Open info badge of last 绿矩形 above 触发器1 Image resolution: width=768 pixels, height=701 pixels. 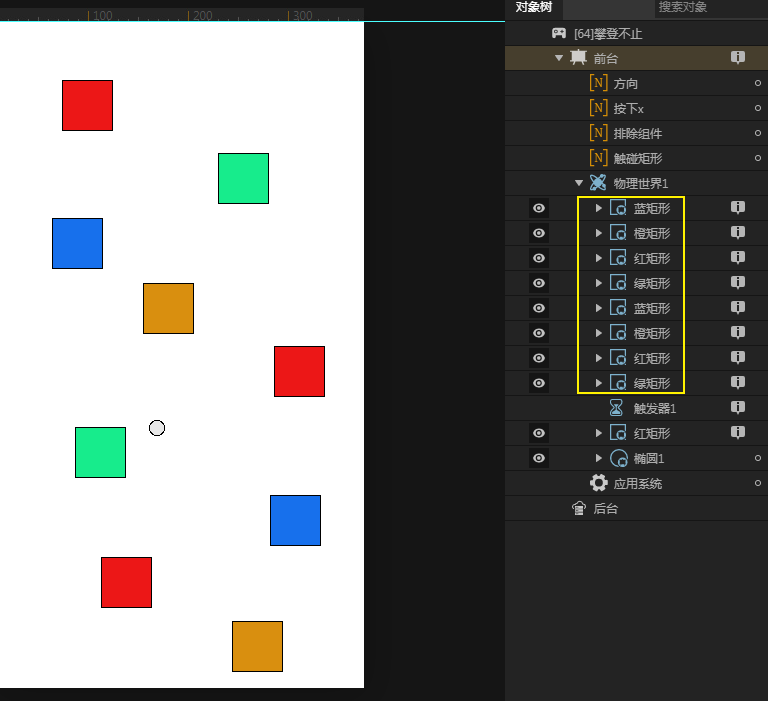click(x=738, y=382)
